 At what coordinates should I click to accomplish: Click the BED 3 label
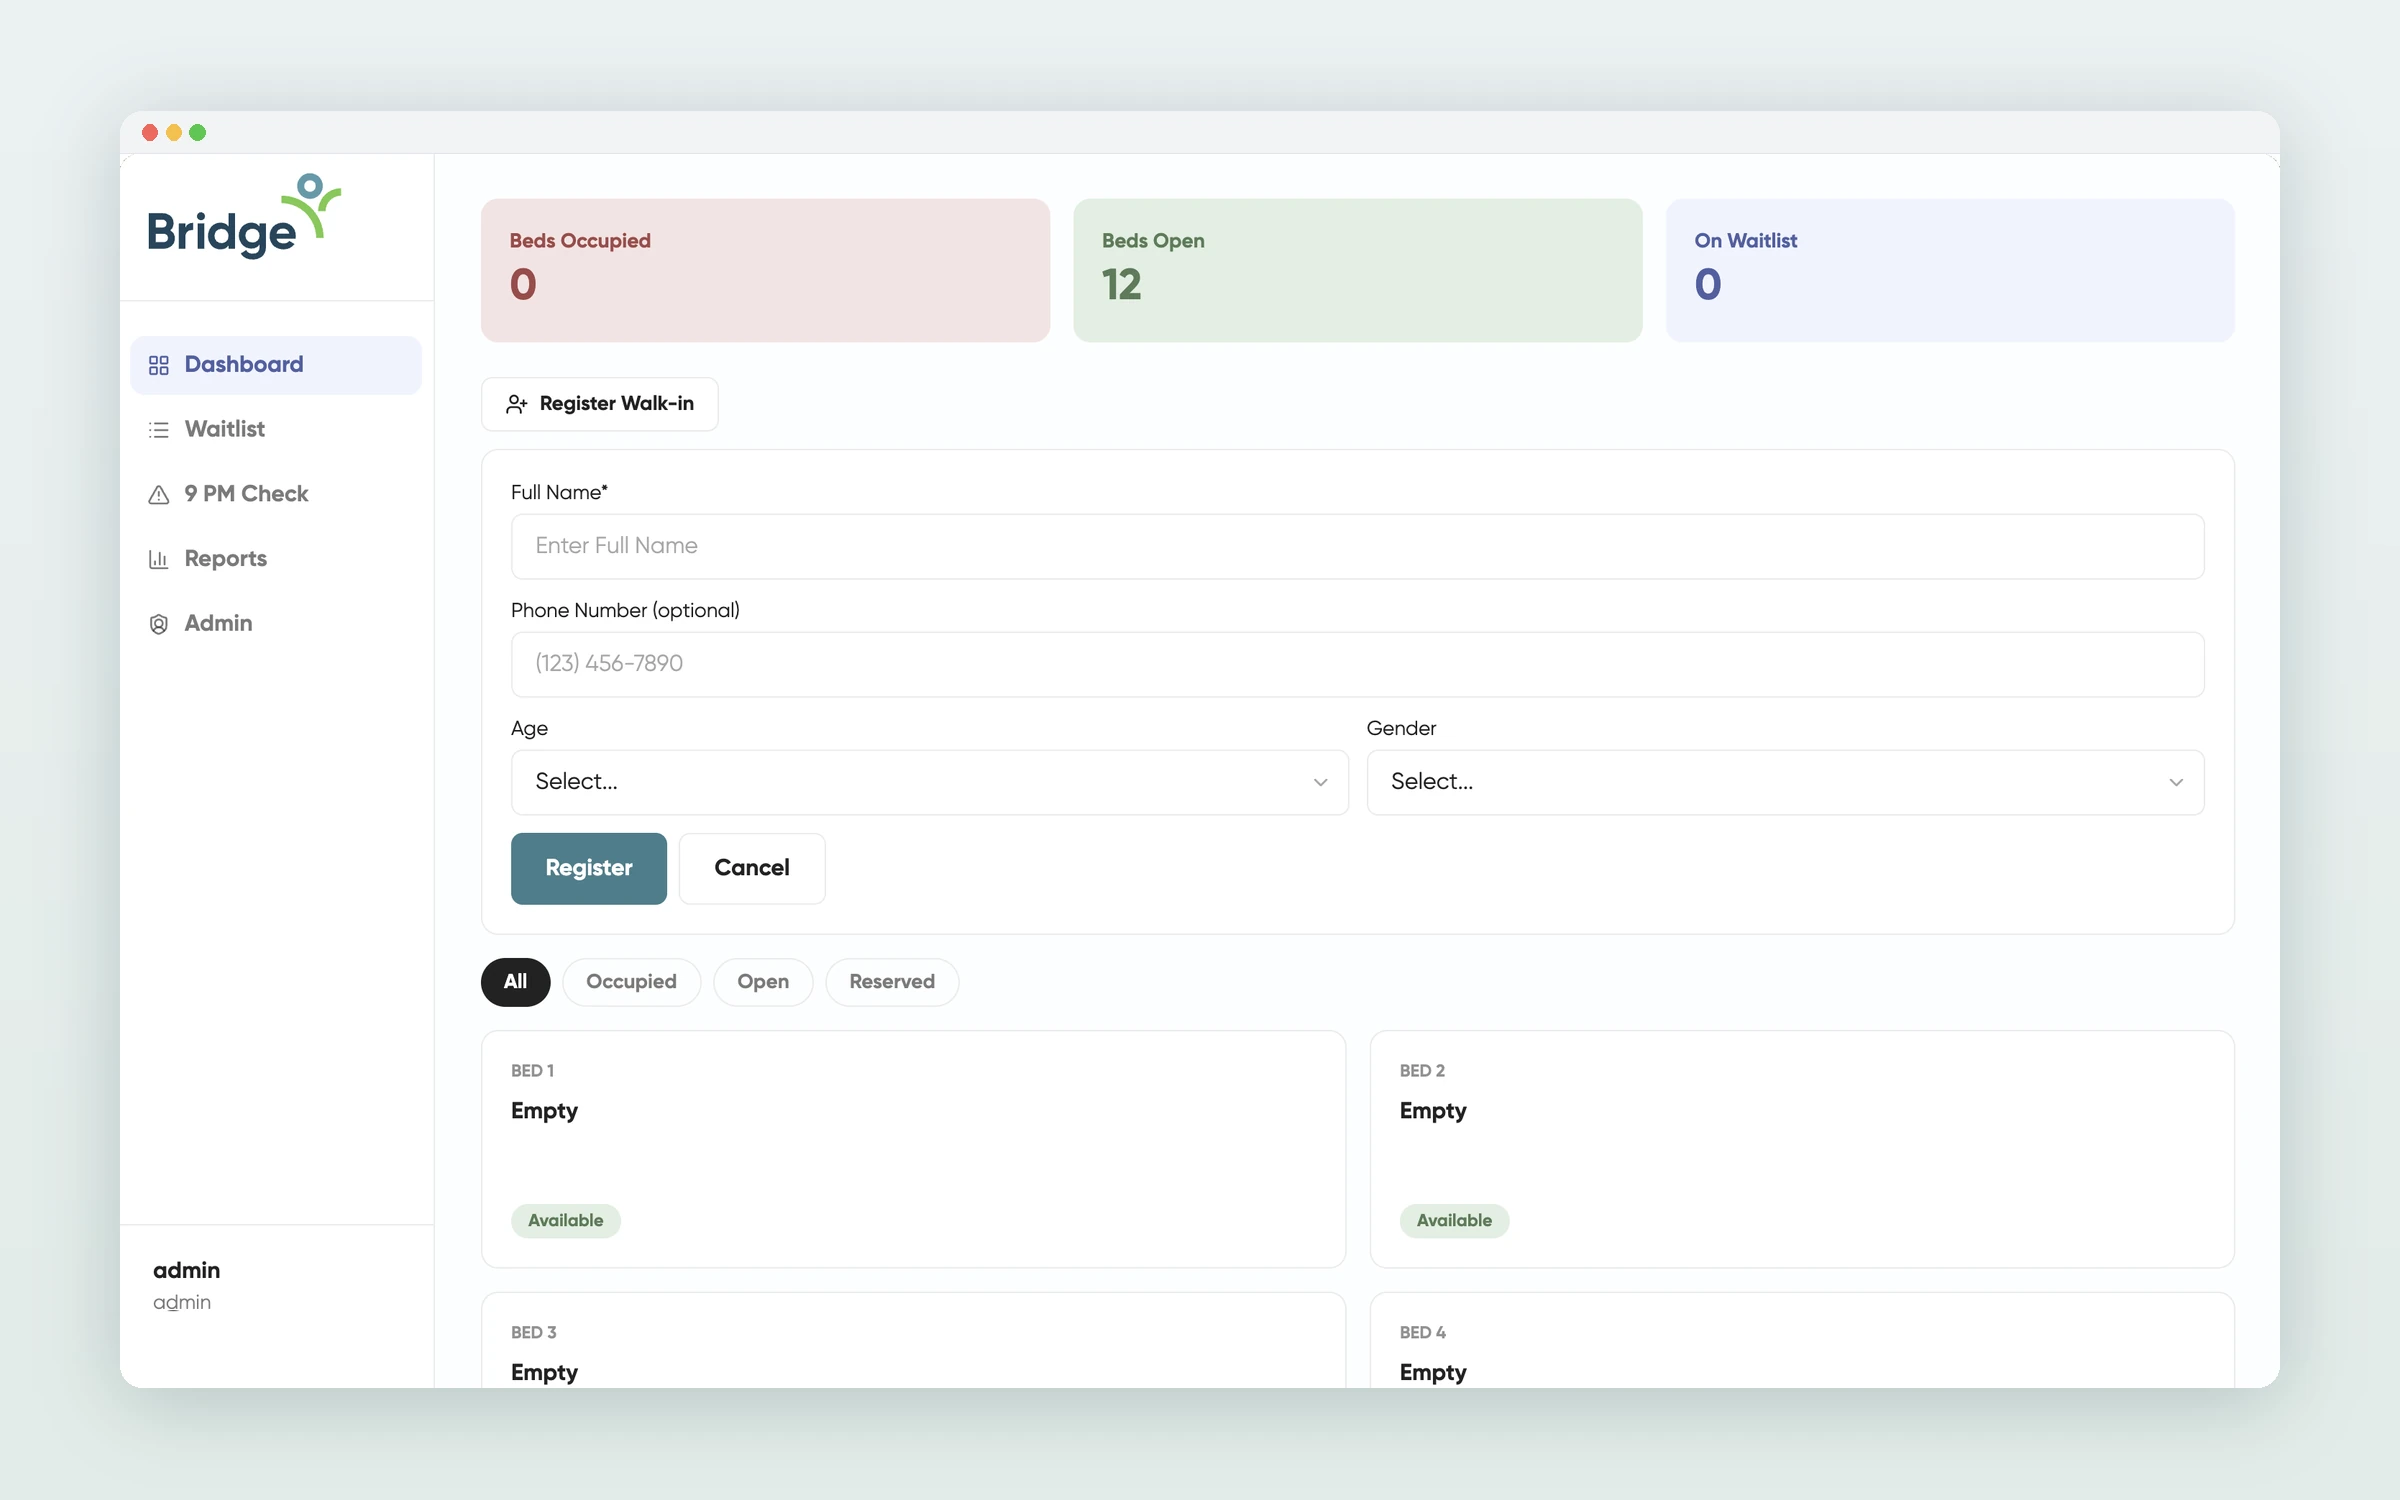tap(534, 1332)
